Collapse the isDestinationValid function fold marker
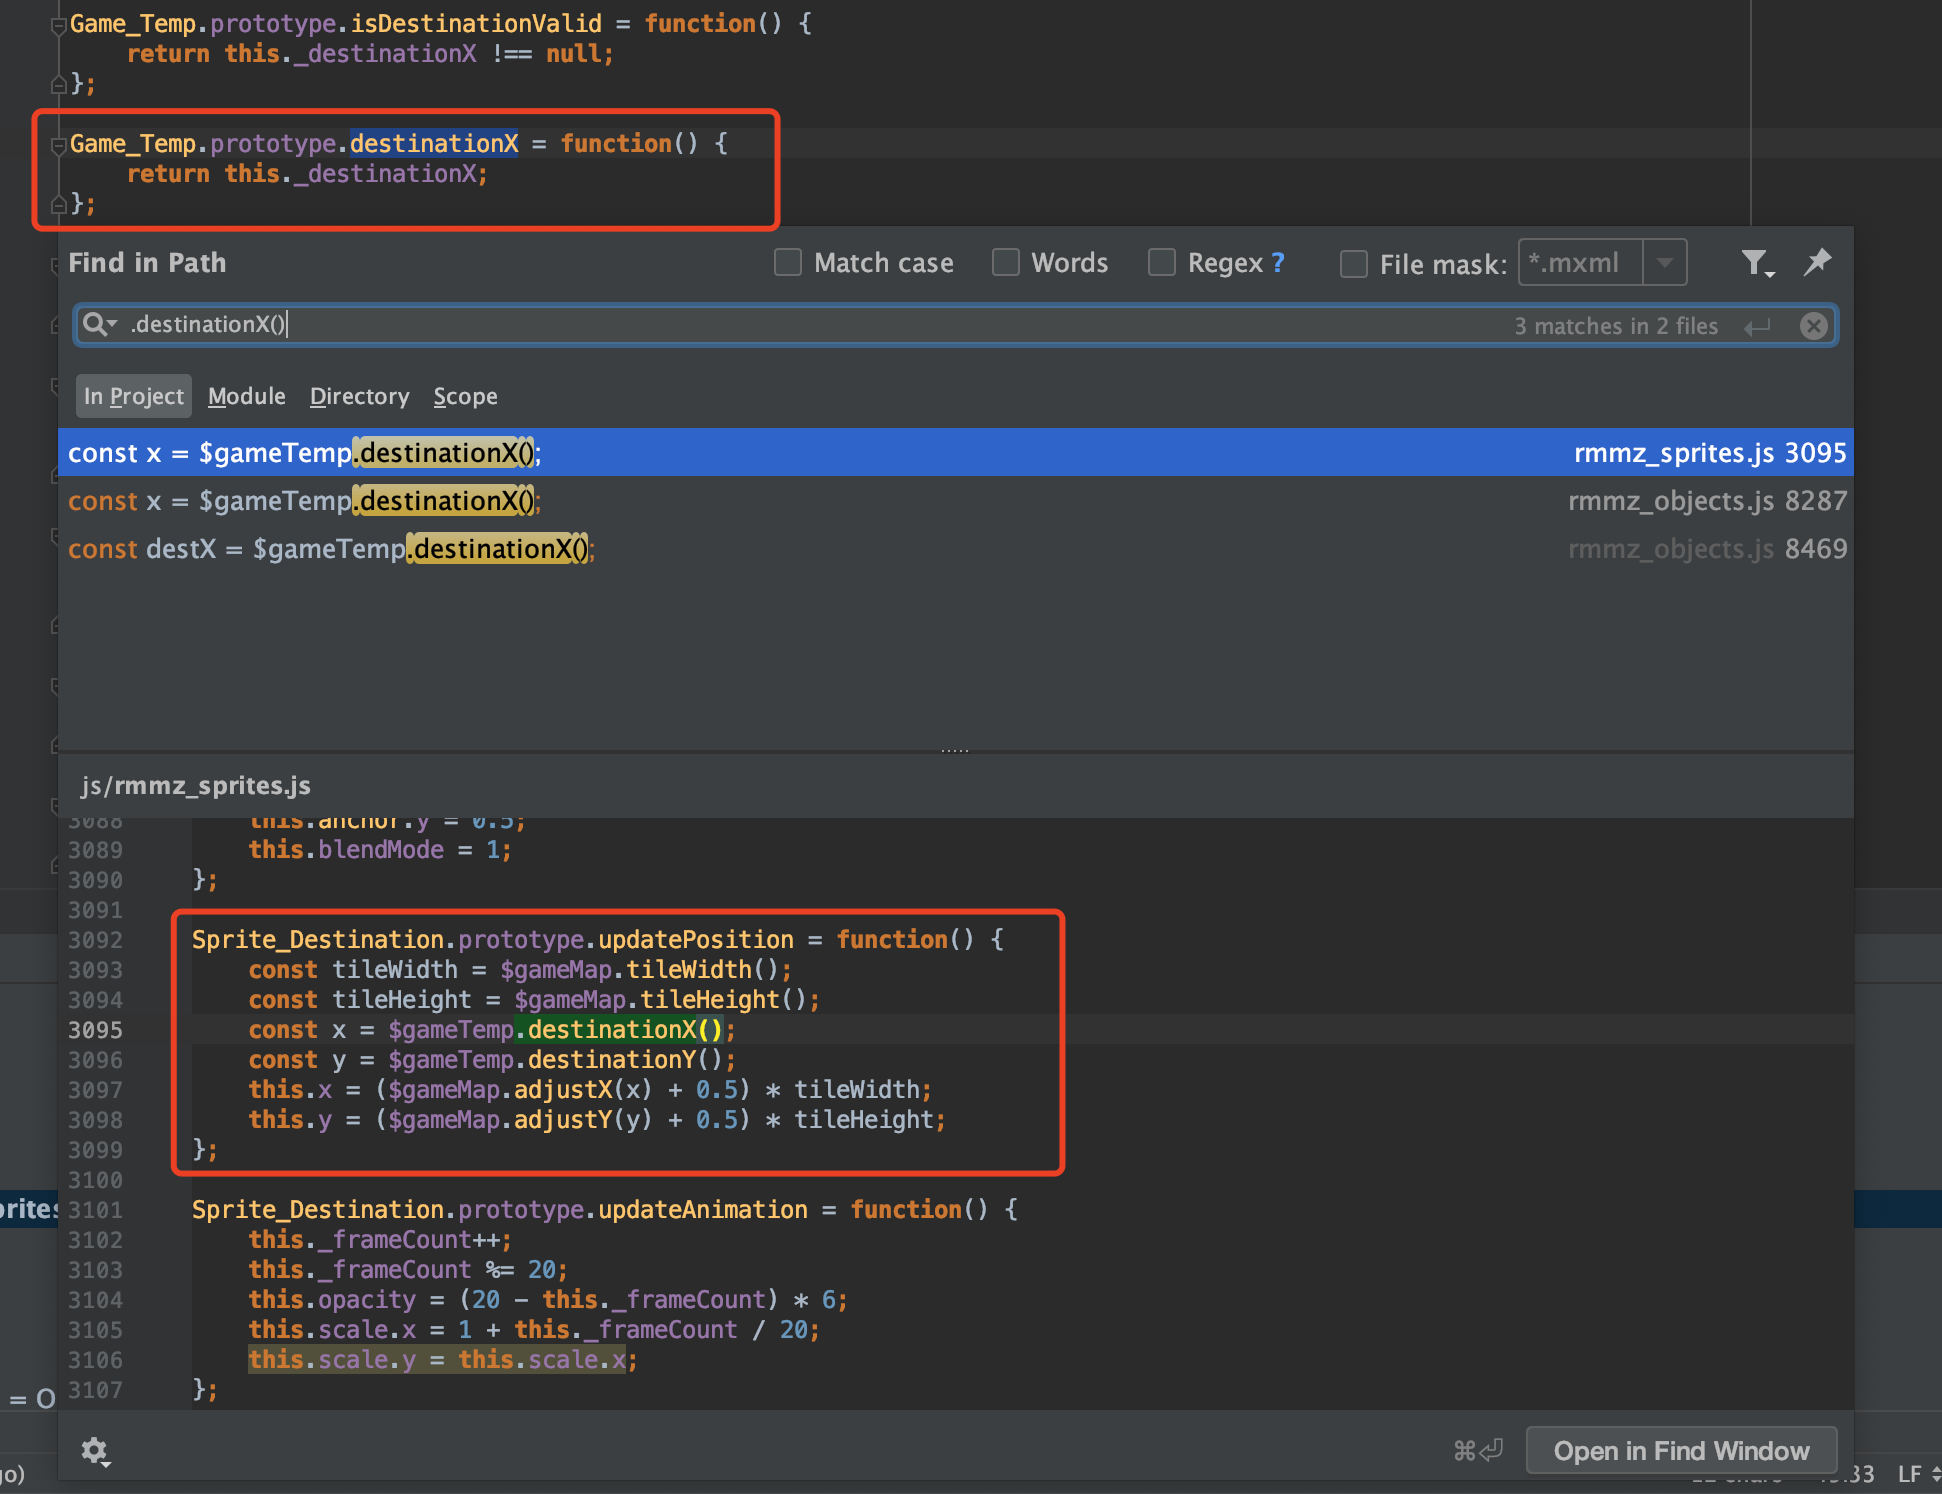Image resolution: width=1942 pixels, height=1494 pixels. 58,26
